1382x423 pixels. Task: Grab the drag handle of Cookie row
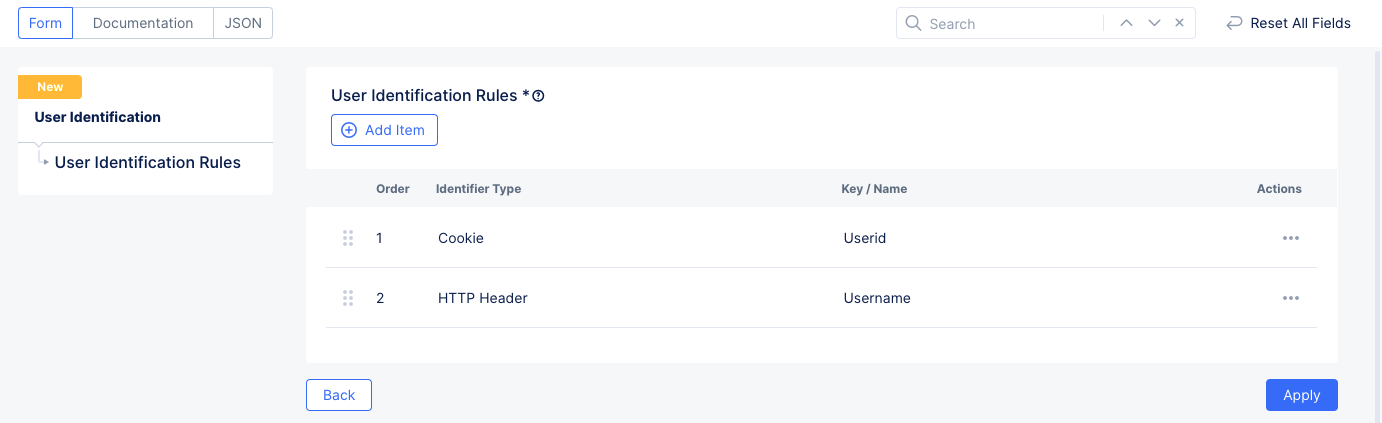tap(348, 238)
